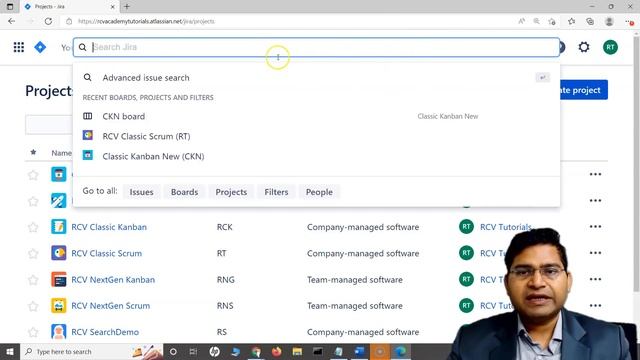Click the RT lead avatar in RCV Classic Scrum row
640x360 pixels.
click(x=467, y=253)
